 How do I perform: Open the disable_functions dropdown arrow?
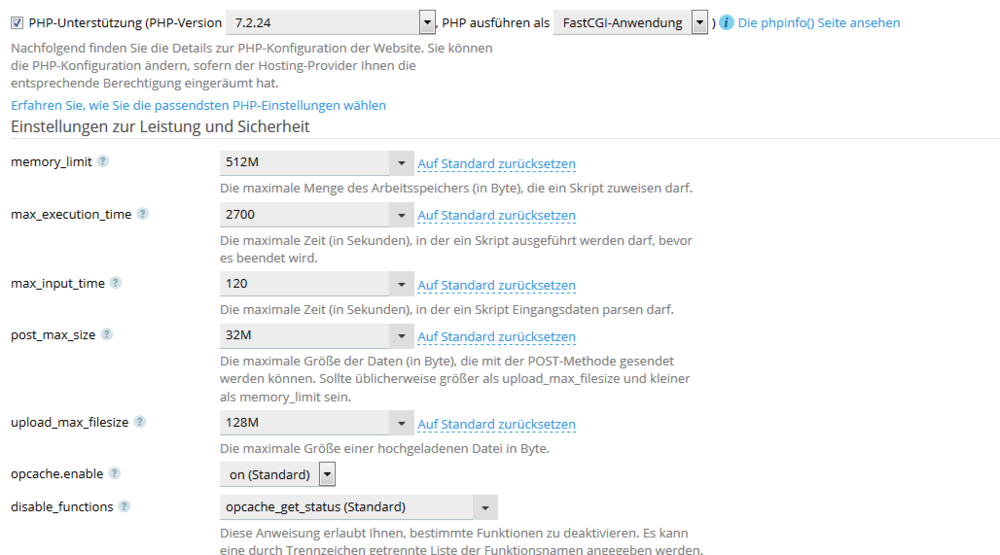coord(485,507)
